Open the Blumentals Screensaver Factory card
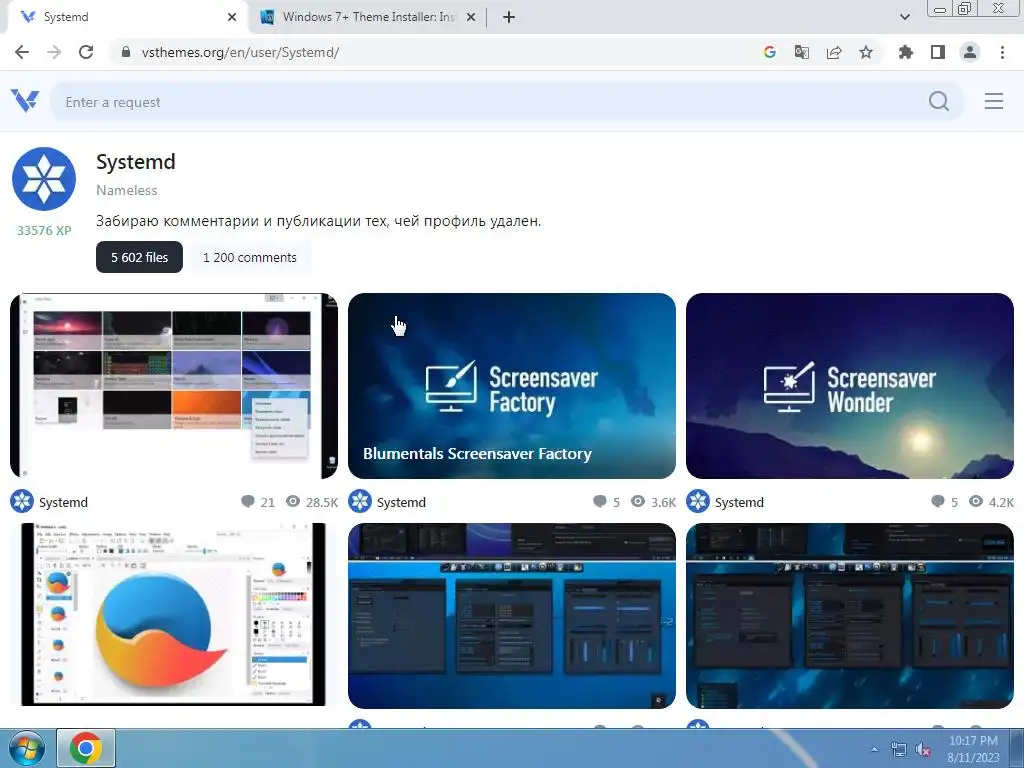 [512, 386]
